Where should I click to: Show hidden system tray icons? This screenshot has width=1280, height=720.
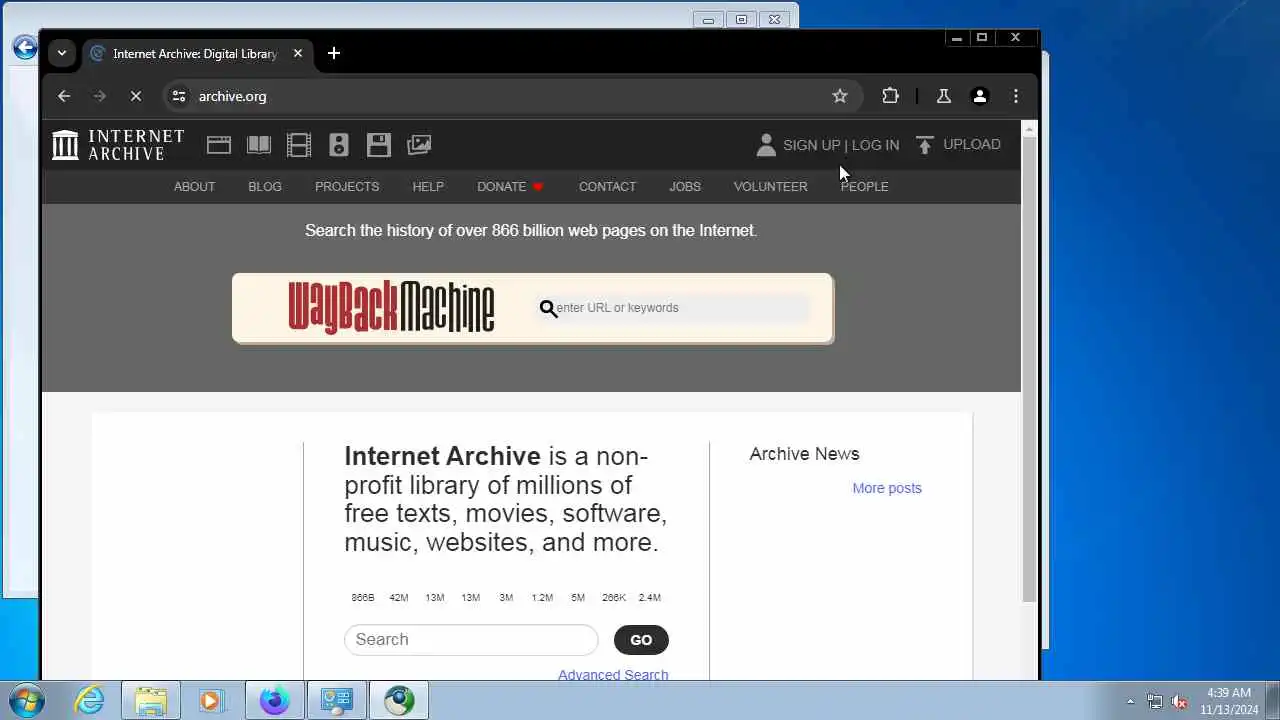(1130, 701)
